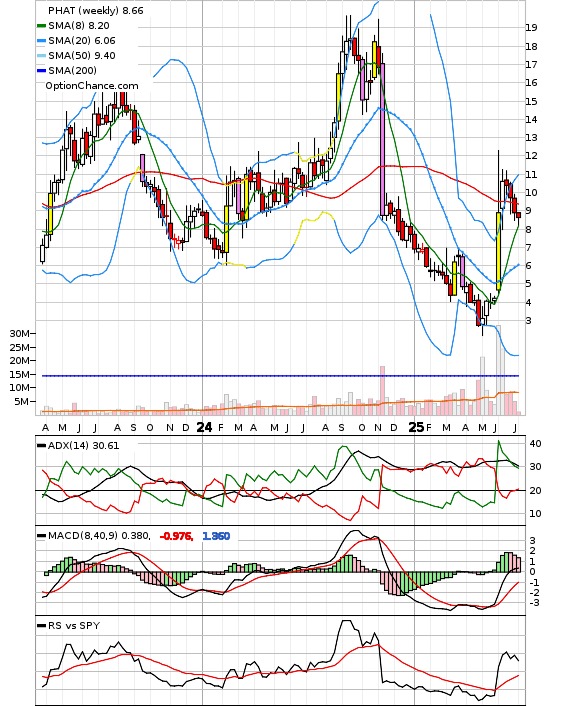Click the 0 label on MACD axis
This screenshot has height=706, width=566.
[x=532, y=572]
